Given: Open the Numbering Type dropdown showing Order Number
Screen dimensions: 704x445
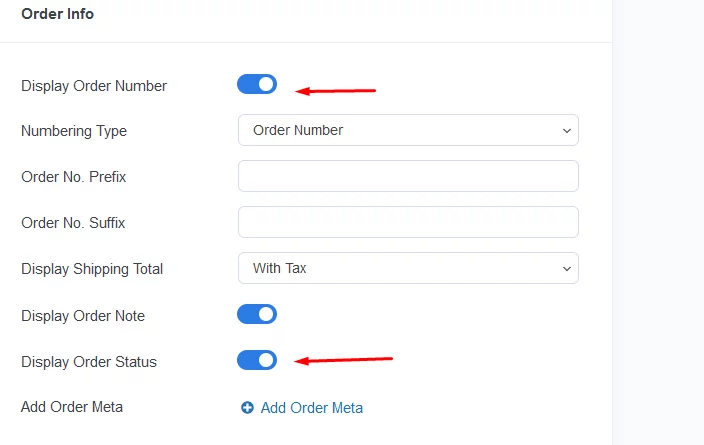Looking at the screenshot, I should point(408,130).
